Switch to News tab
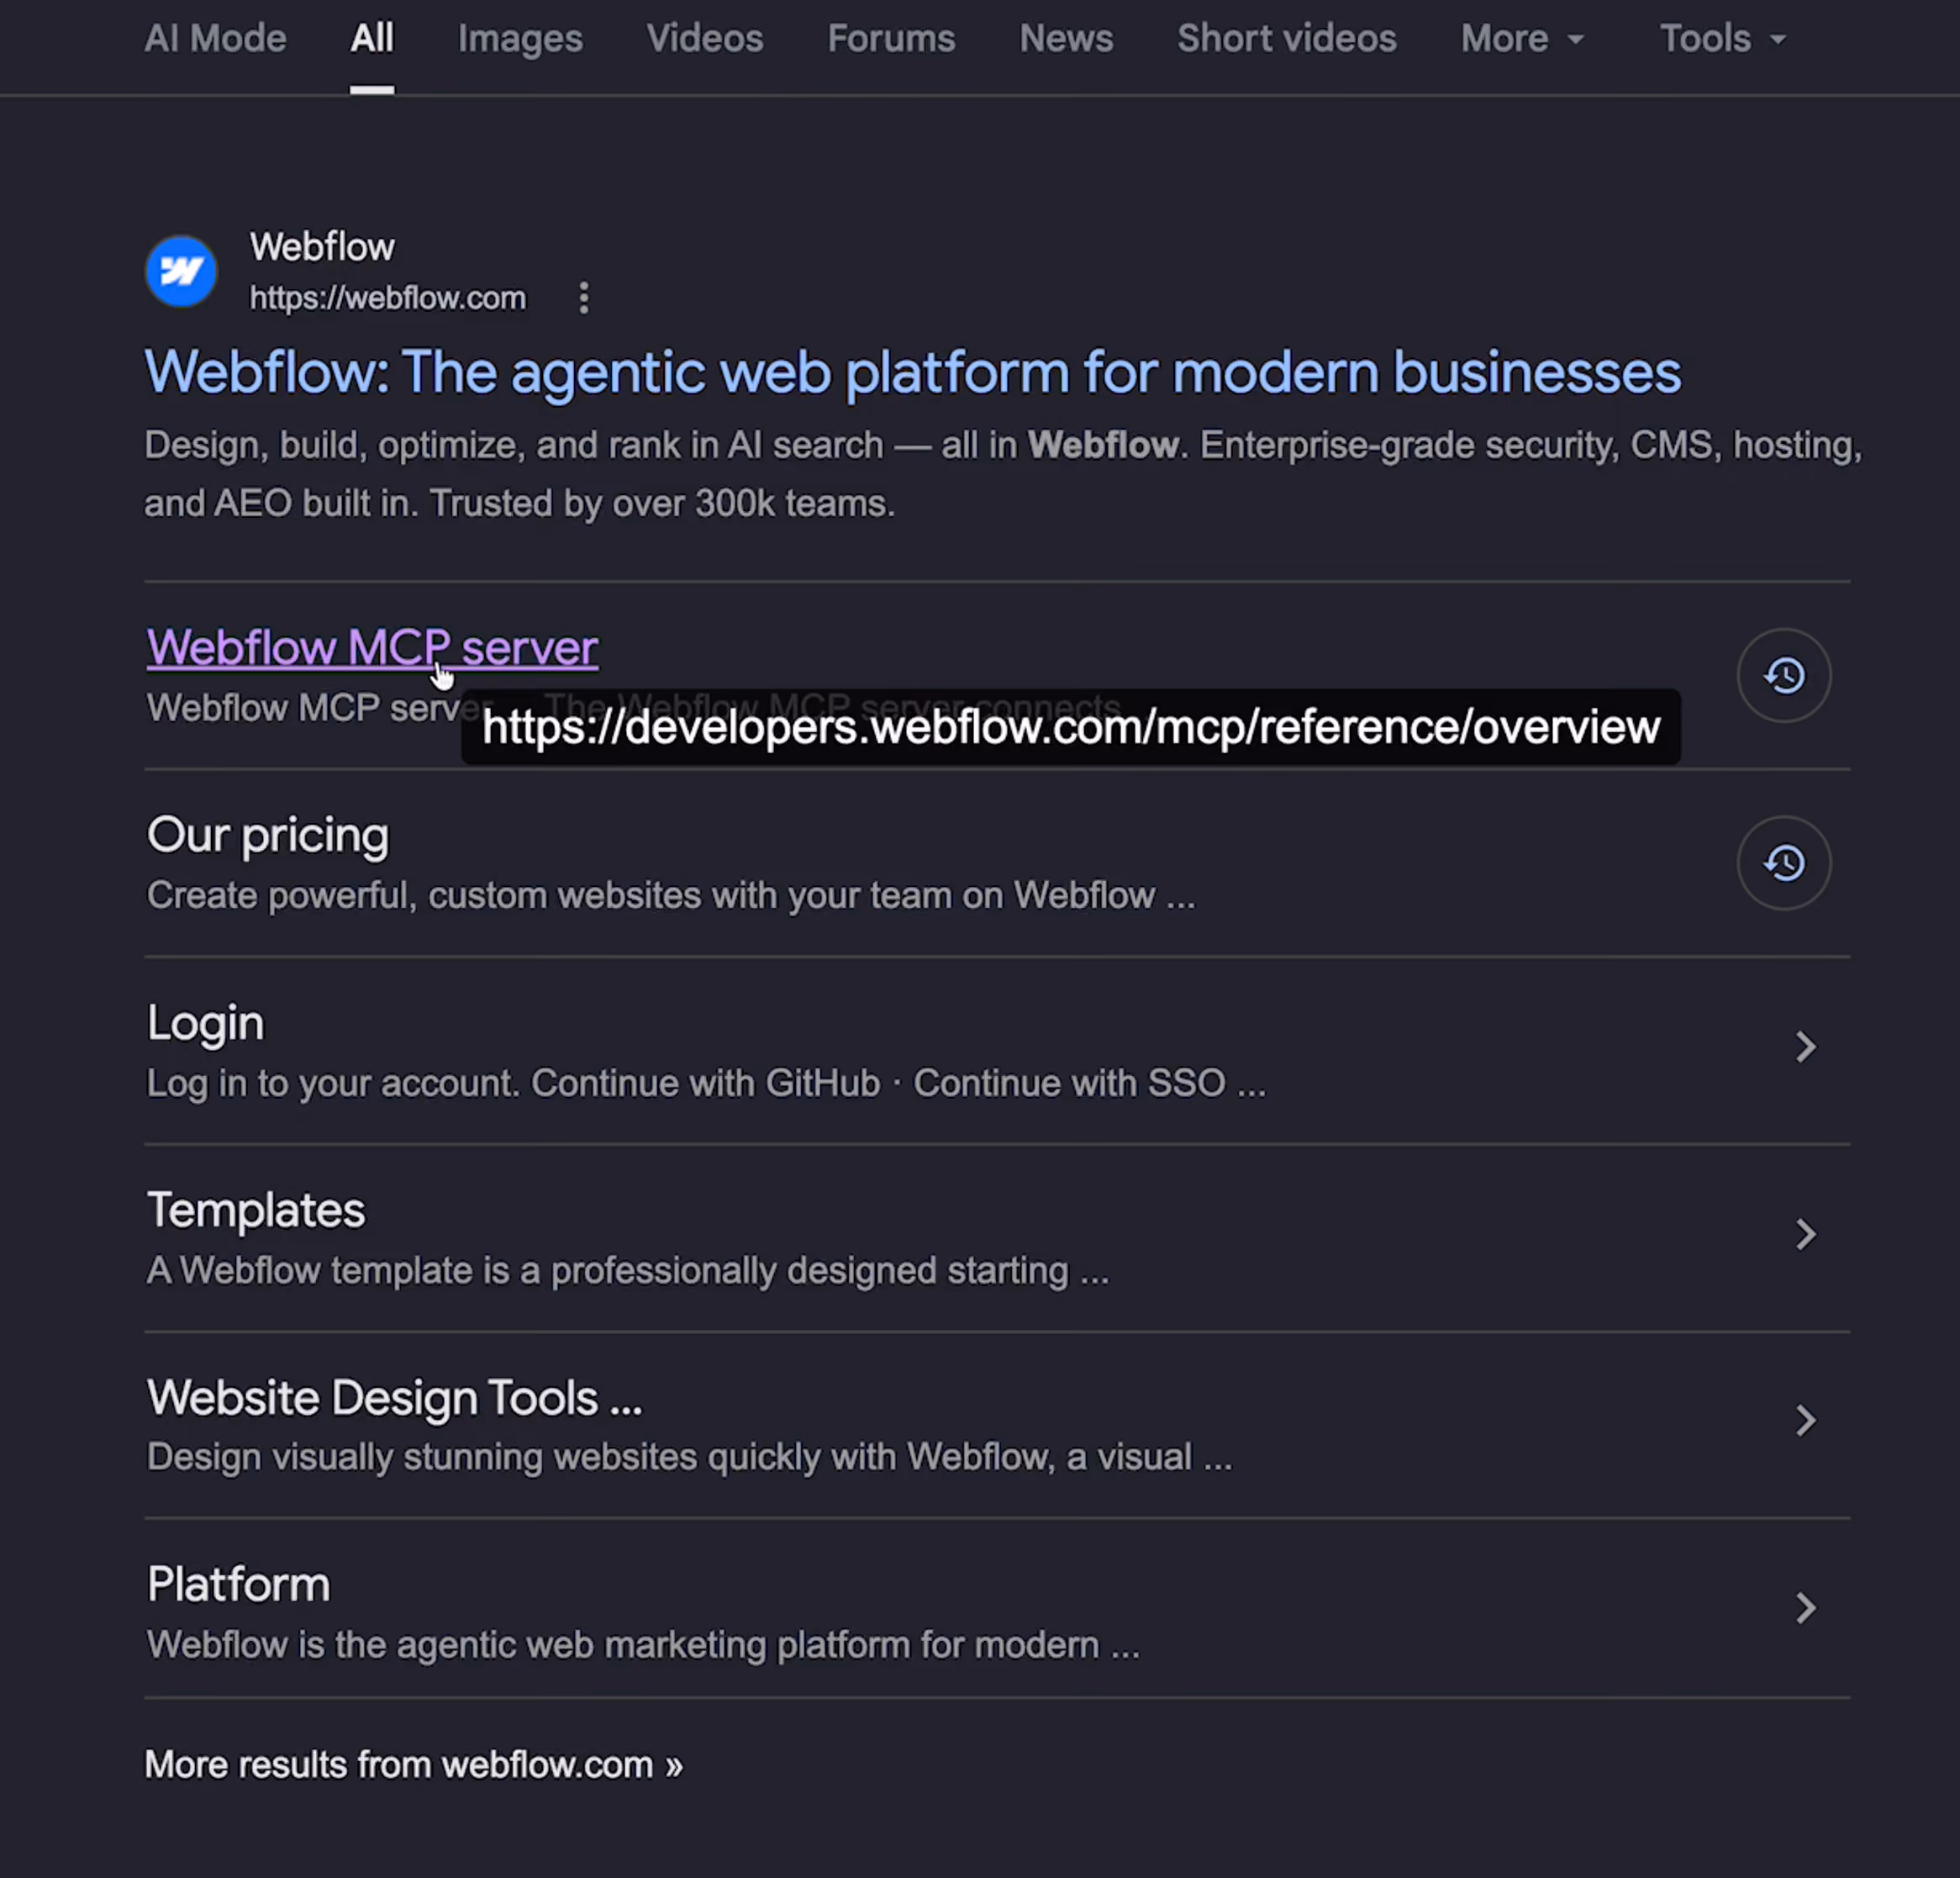This screenshot has width=1960, height=1878. [x=1066, y=39]
